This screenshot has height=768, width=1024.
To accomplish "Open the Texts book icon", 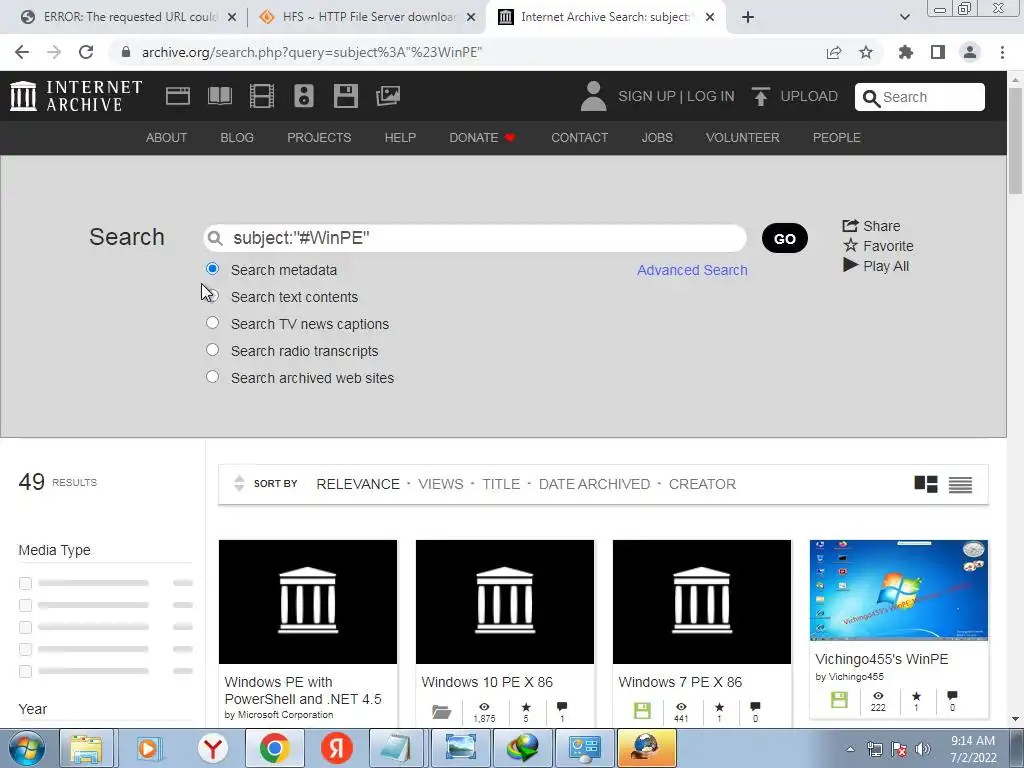I will (x=219, y=96).
